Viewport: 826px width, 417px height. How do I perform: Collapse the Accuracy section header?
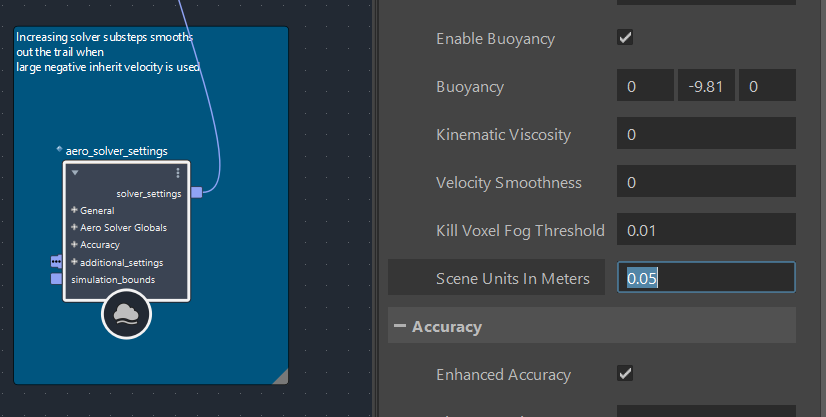[400, 326]
